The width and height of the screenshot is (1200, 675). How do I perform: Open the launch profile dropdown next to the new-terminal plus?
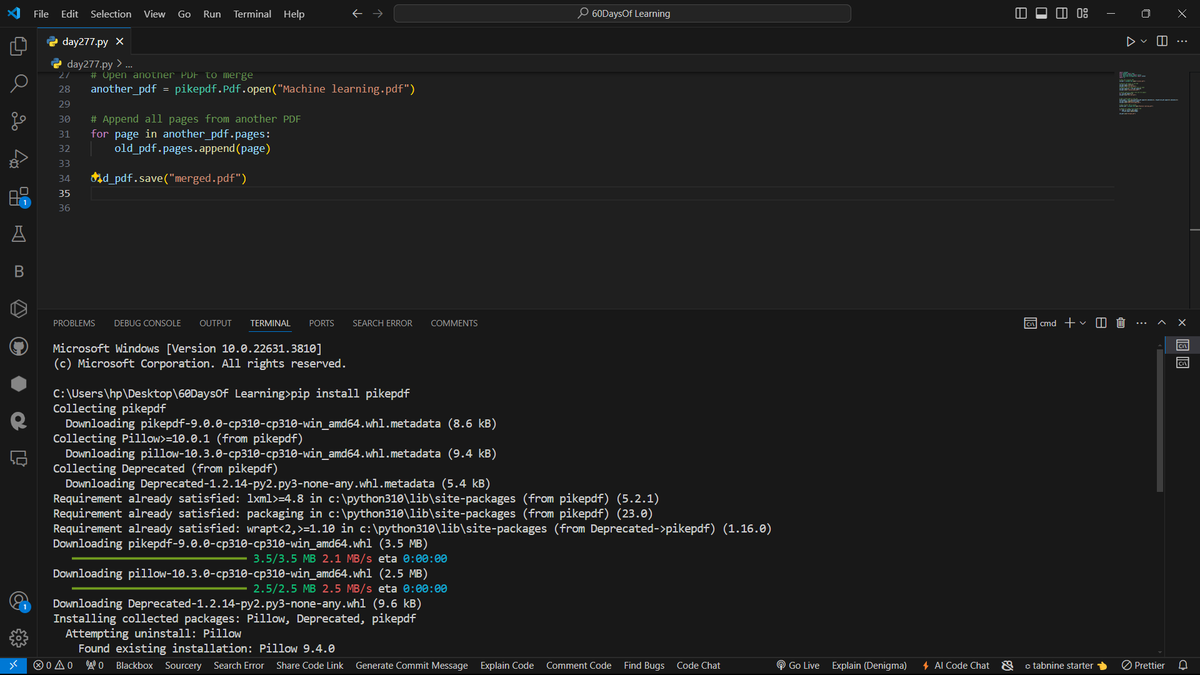(x=1083, y=323)
